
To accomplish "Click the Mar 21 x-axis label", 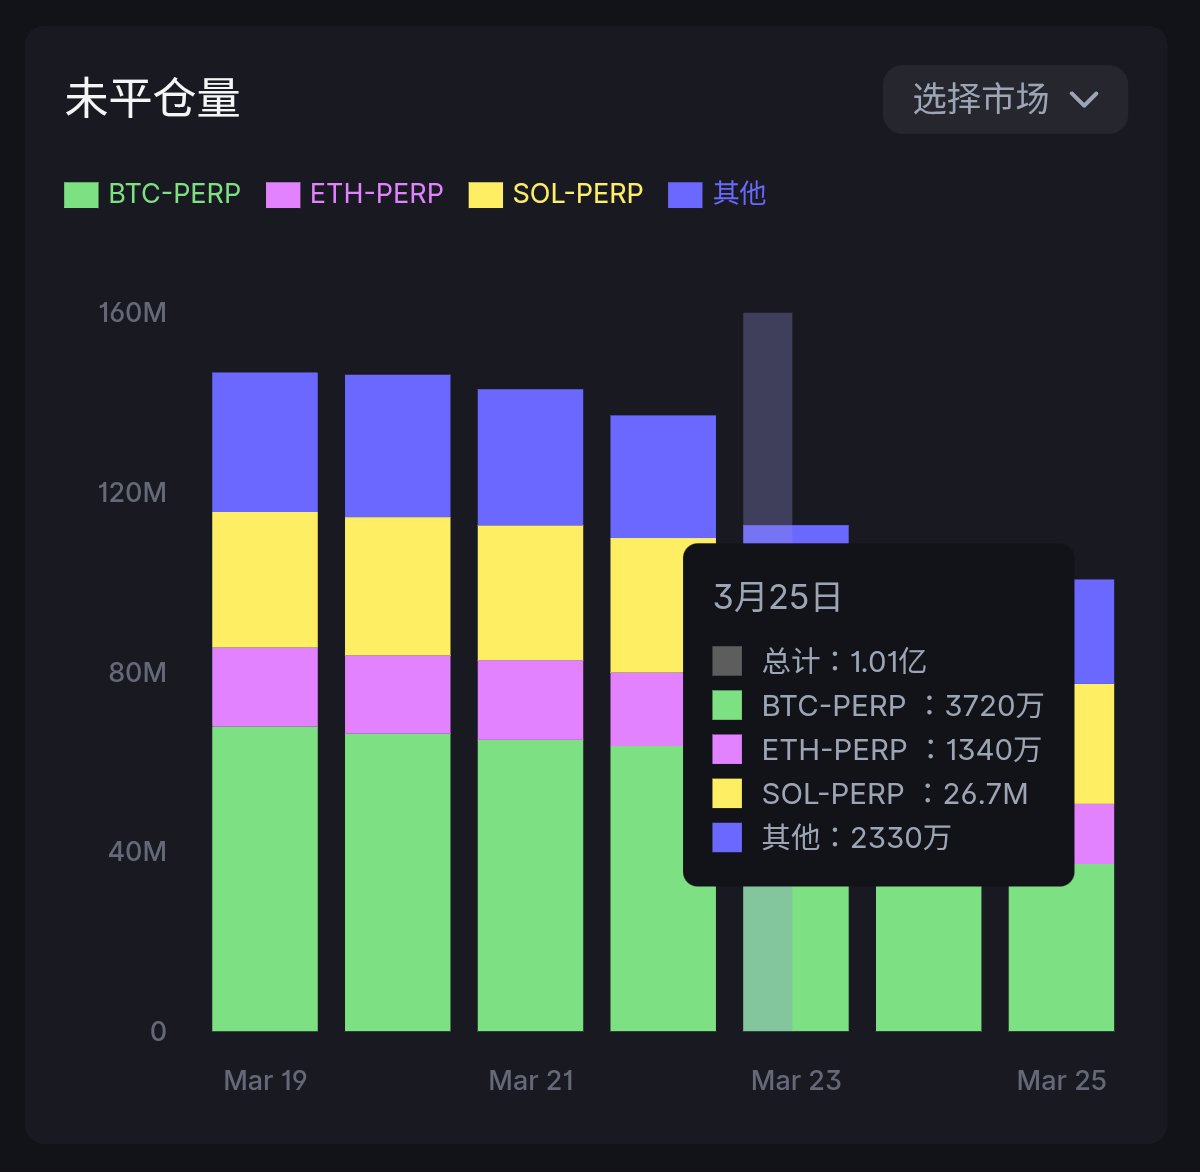I will (x=531, y=1080).
